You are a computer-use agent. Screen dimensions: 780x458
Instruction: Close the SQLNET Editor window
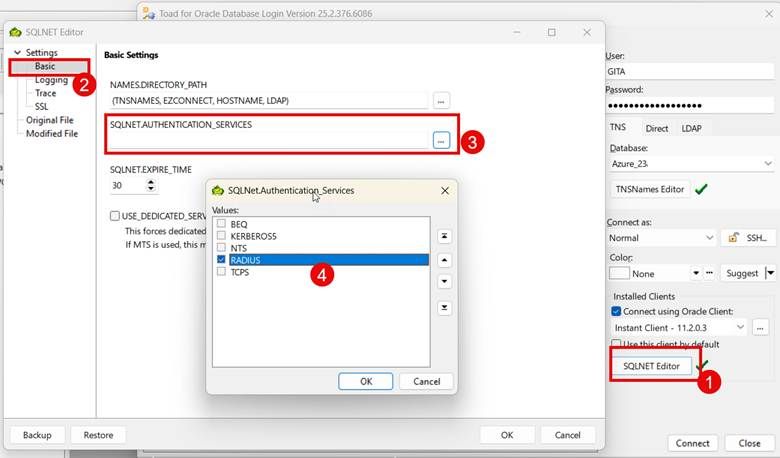click(x=587, y=32)
